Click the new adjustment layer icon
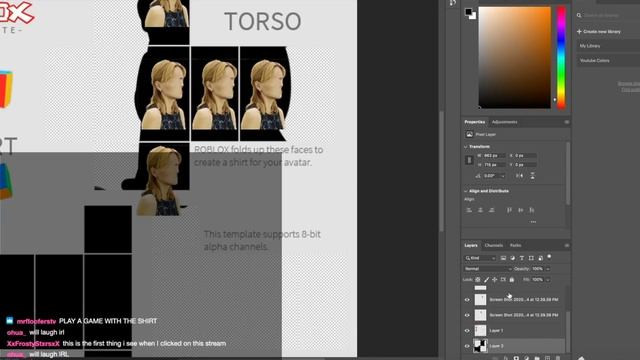Viewport: 640px width, 360px height. [x=527, y=358]
